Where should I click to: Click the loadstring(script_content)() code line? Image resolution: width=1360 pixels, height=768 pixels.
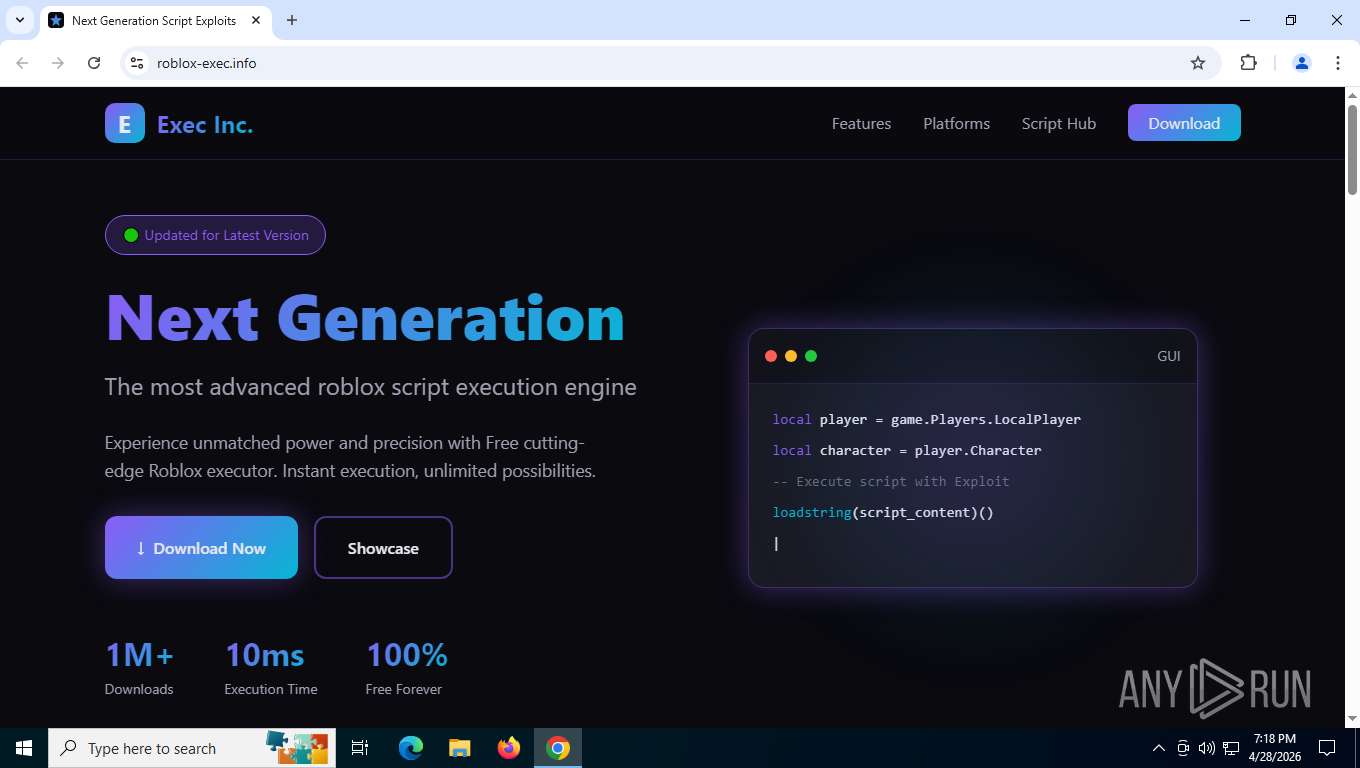(x=883, y=512)
